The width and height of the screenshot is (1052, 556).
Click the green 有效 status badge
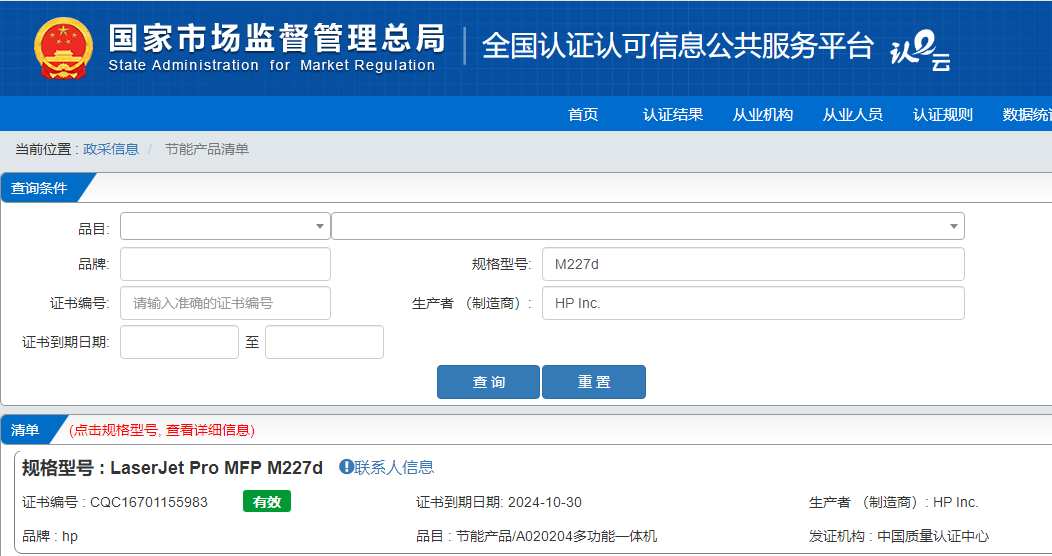[267, 502]
